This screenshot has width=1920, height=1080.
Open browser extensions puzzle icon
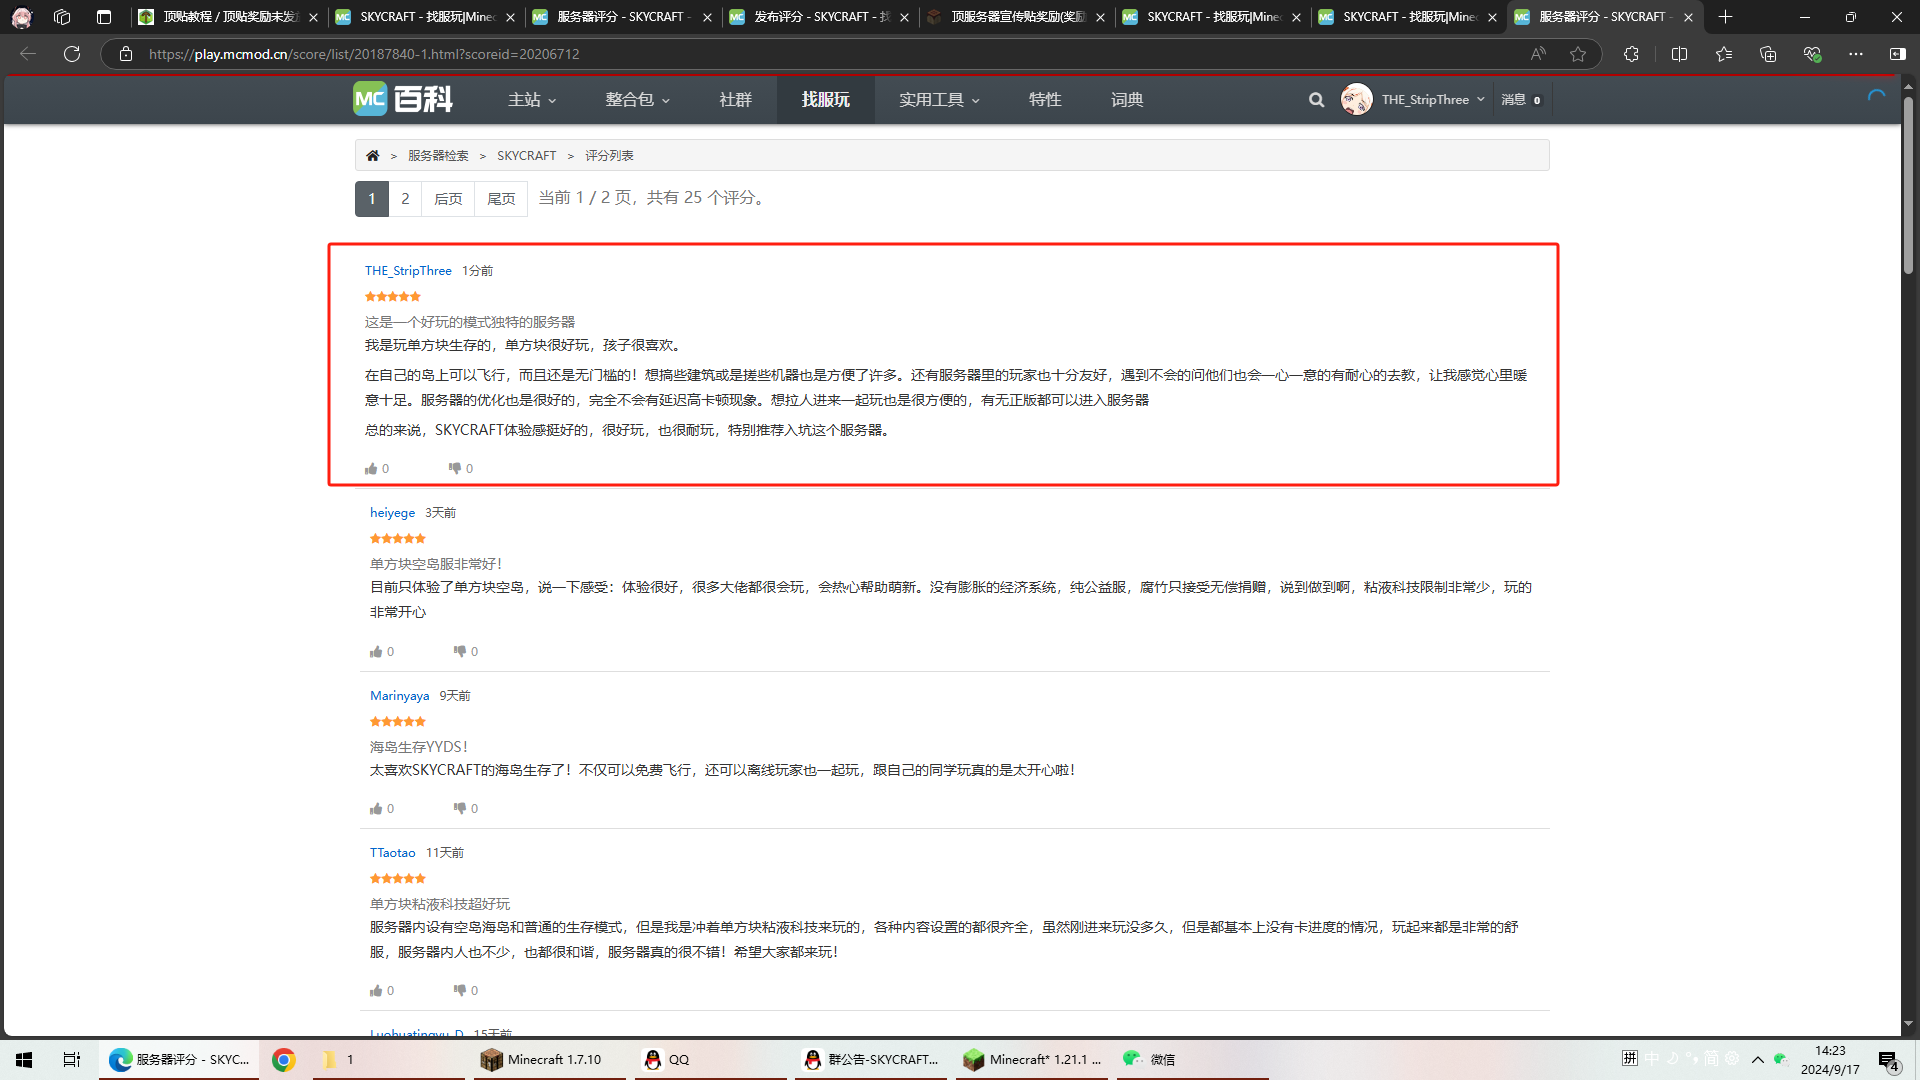1631,54
